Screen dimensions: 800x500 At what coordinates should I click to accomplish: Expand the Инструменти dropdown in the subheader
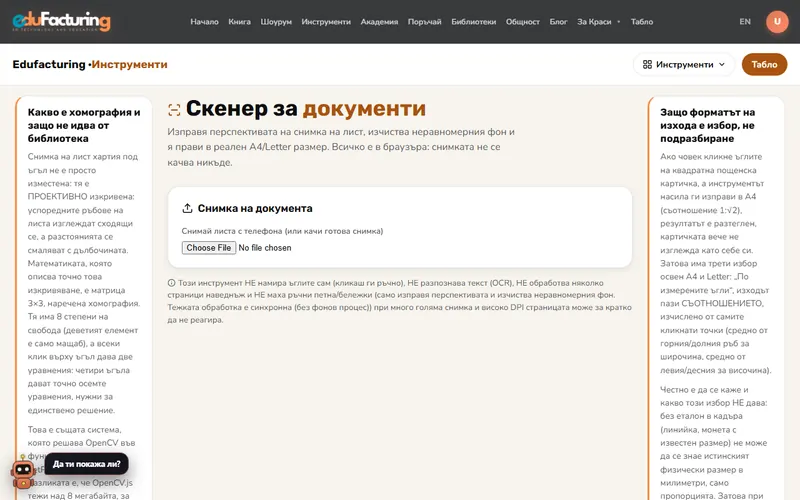point(684,64)
